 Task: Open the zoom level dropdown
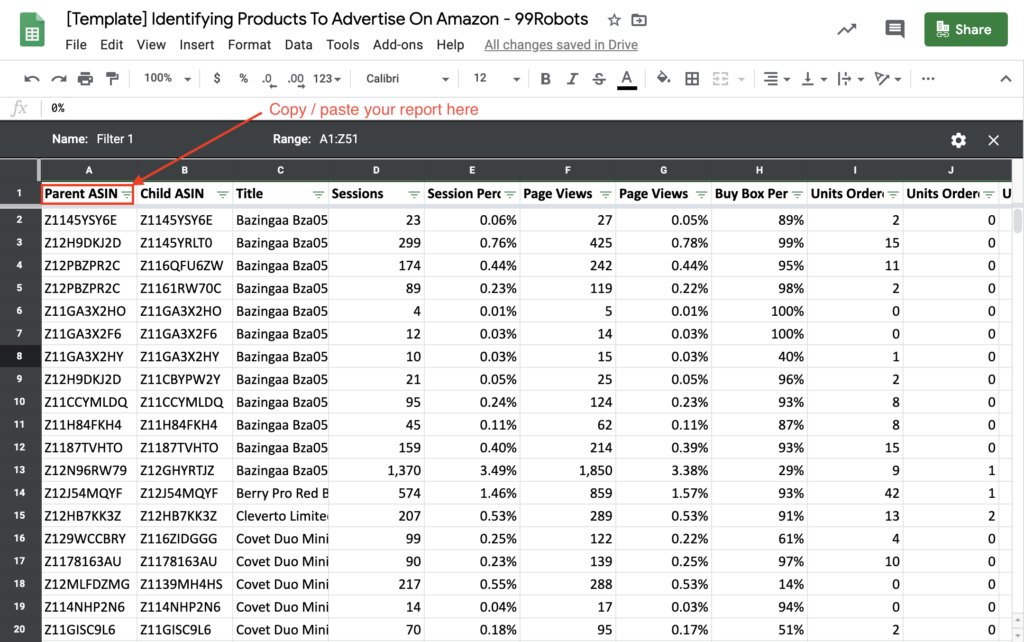coord(165,79)
